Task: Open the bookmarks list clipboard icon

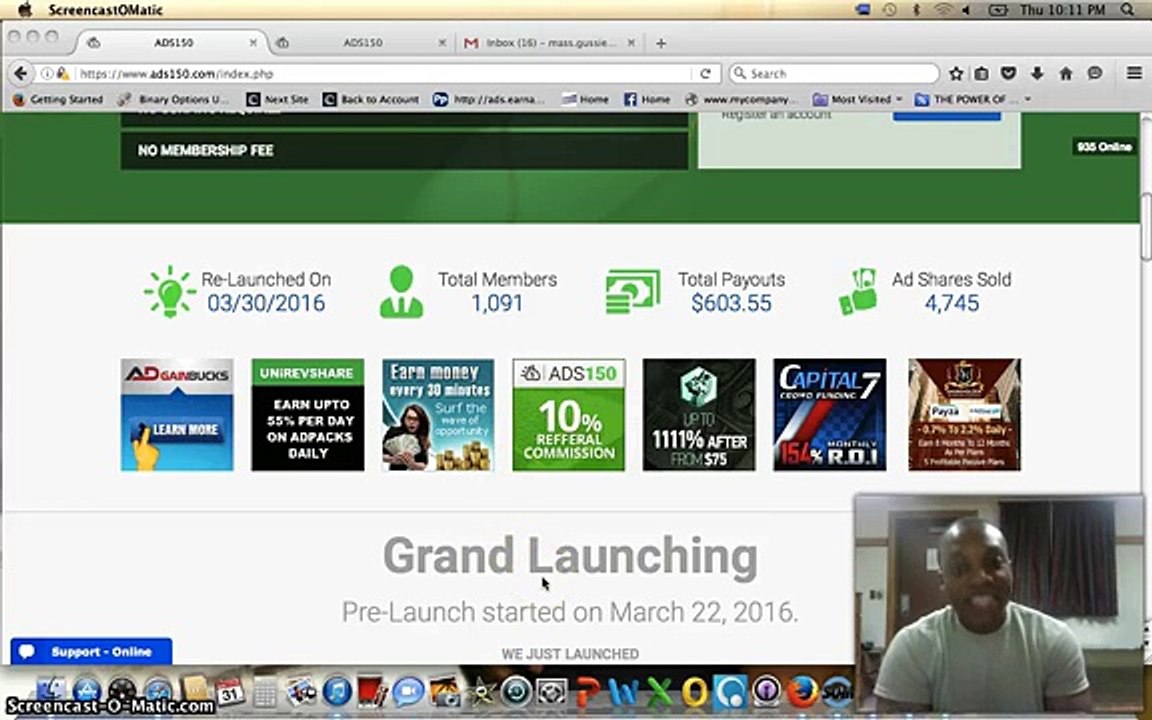Action: point(982,73)
